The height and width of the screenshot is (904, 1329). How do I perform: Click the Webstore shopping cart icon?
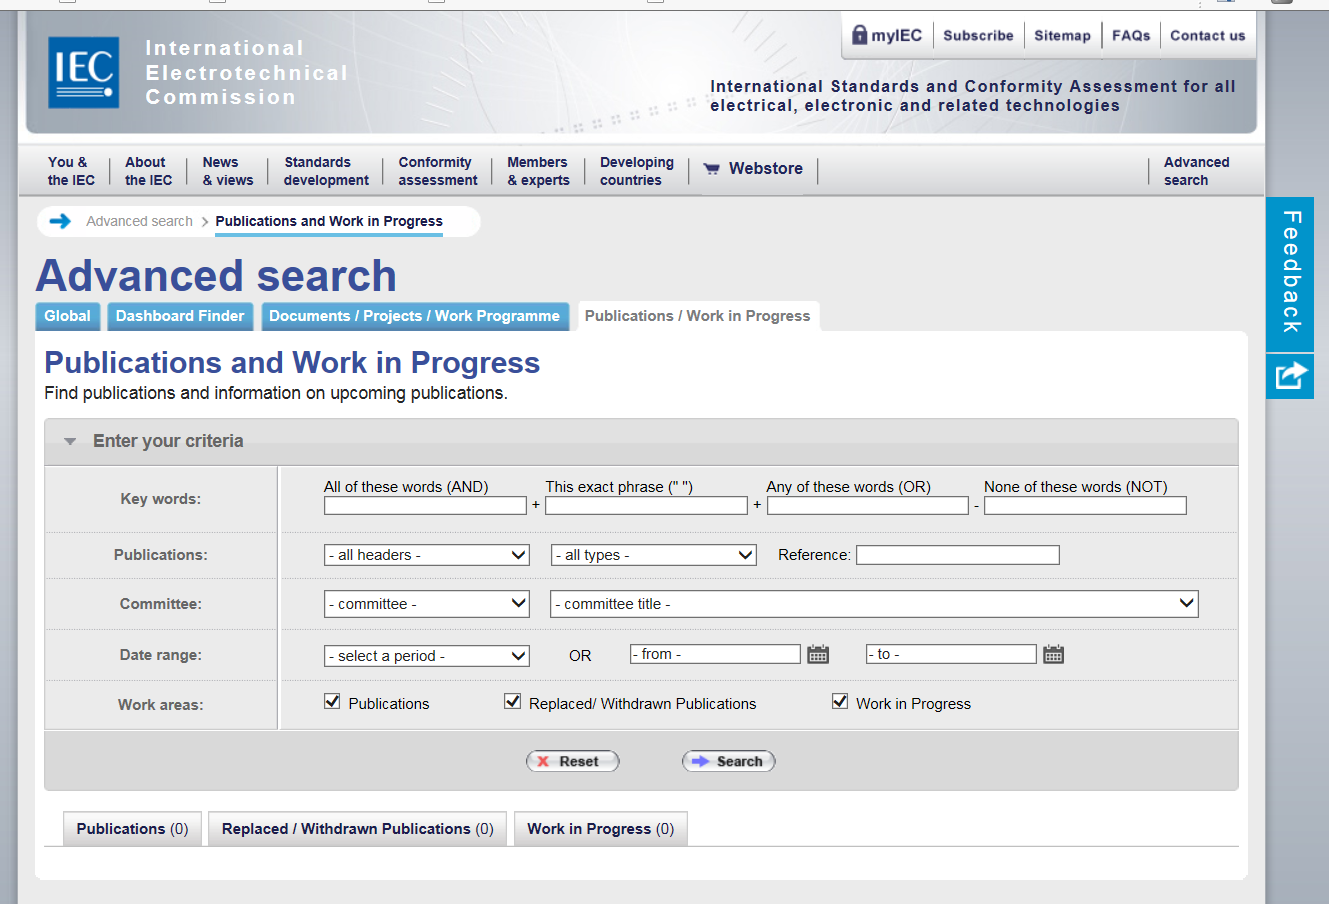[712, 169]
